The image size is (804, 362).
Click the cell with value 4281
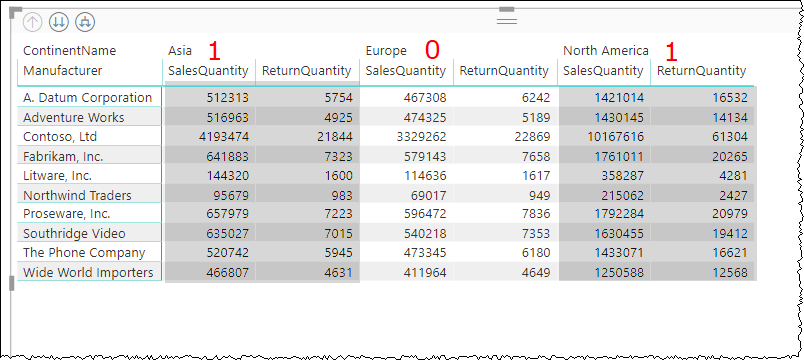click(734, 175)
